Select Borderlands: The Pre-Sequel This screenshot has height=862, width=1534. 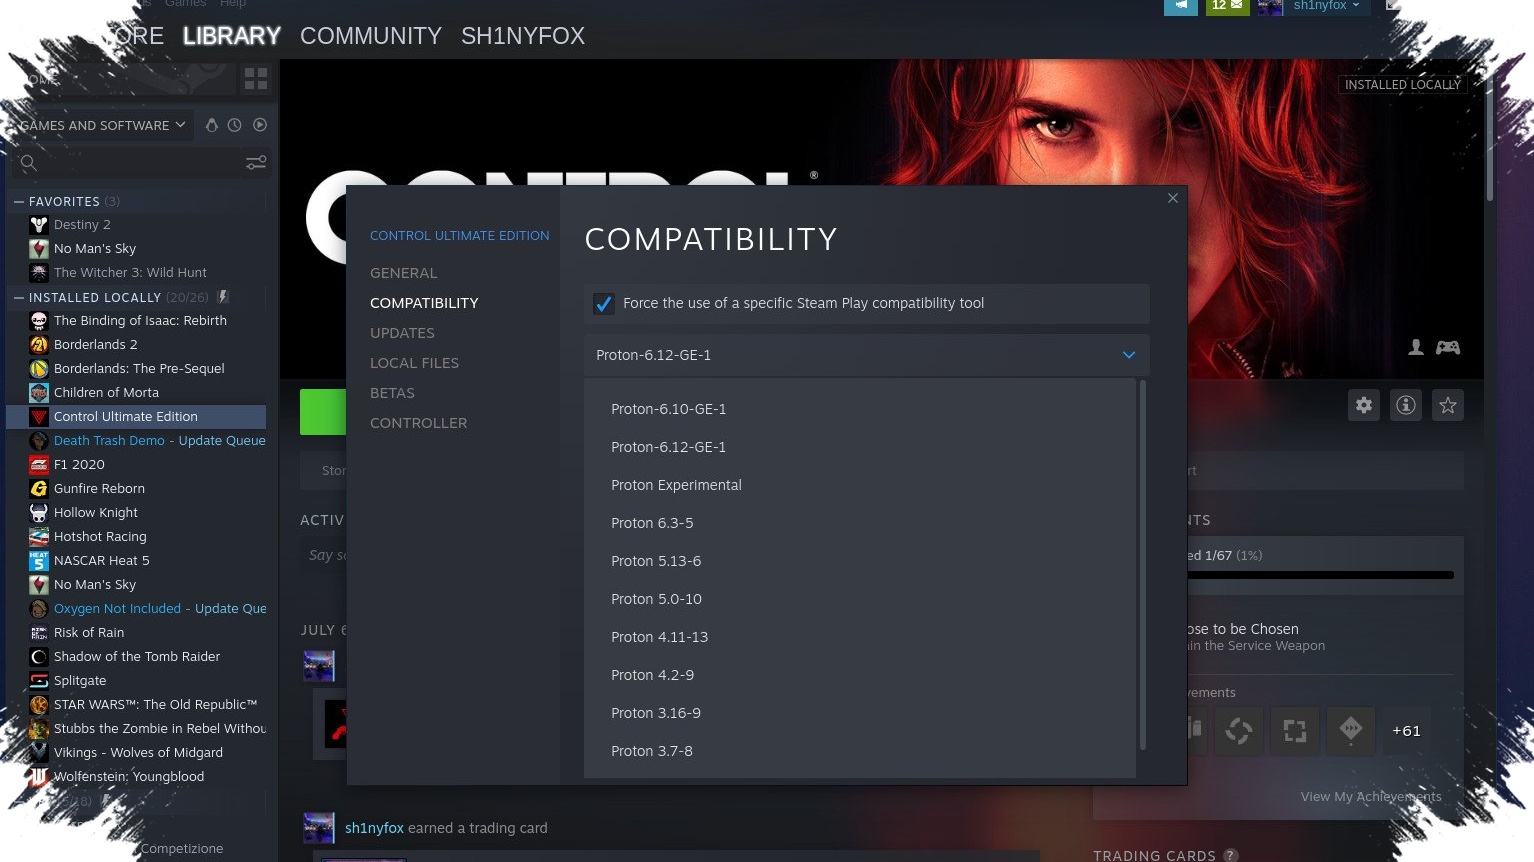[x=139, y=369]
